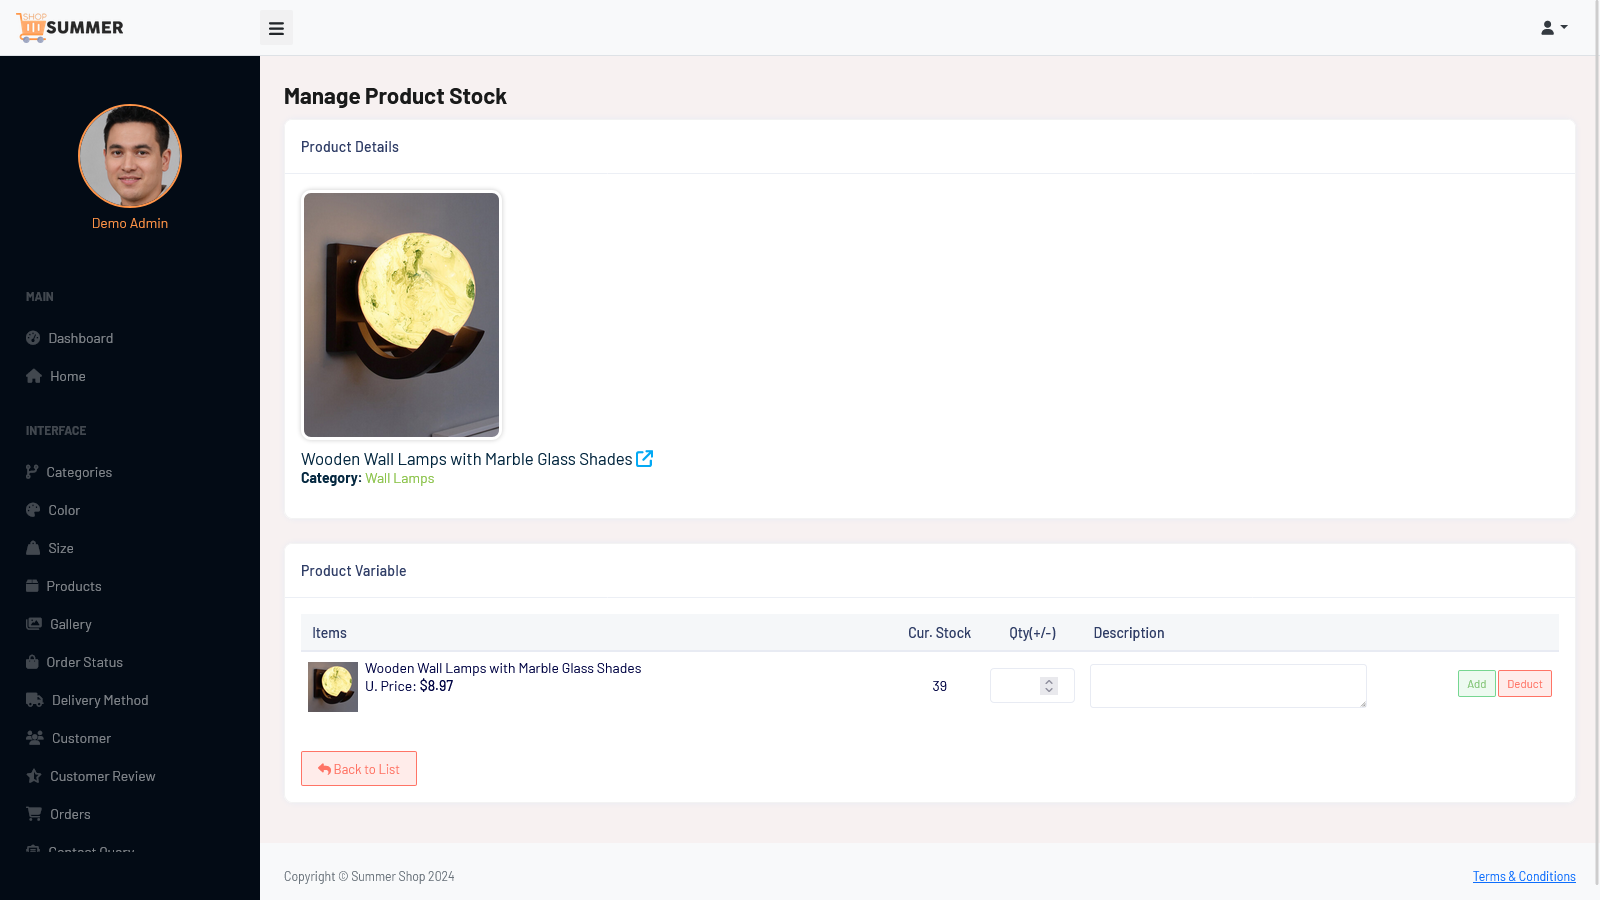Click the Add stock button
The image size is (1600, 900).
pos(1476,684)
